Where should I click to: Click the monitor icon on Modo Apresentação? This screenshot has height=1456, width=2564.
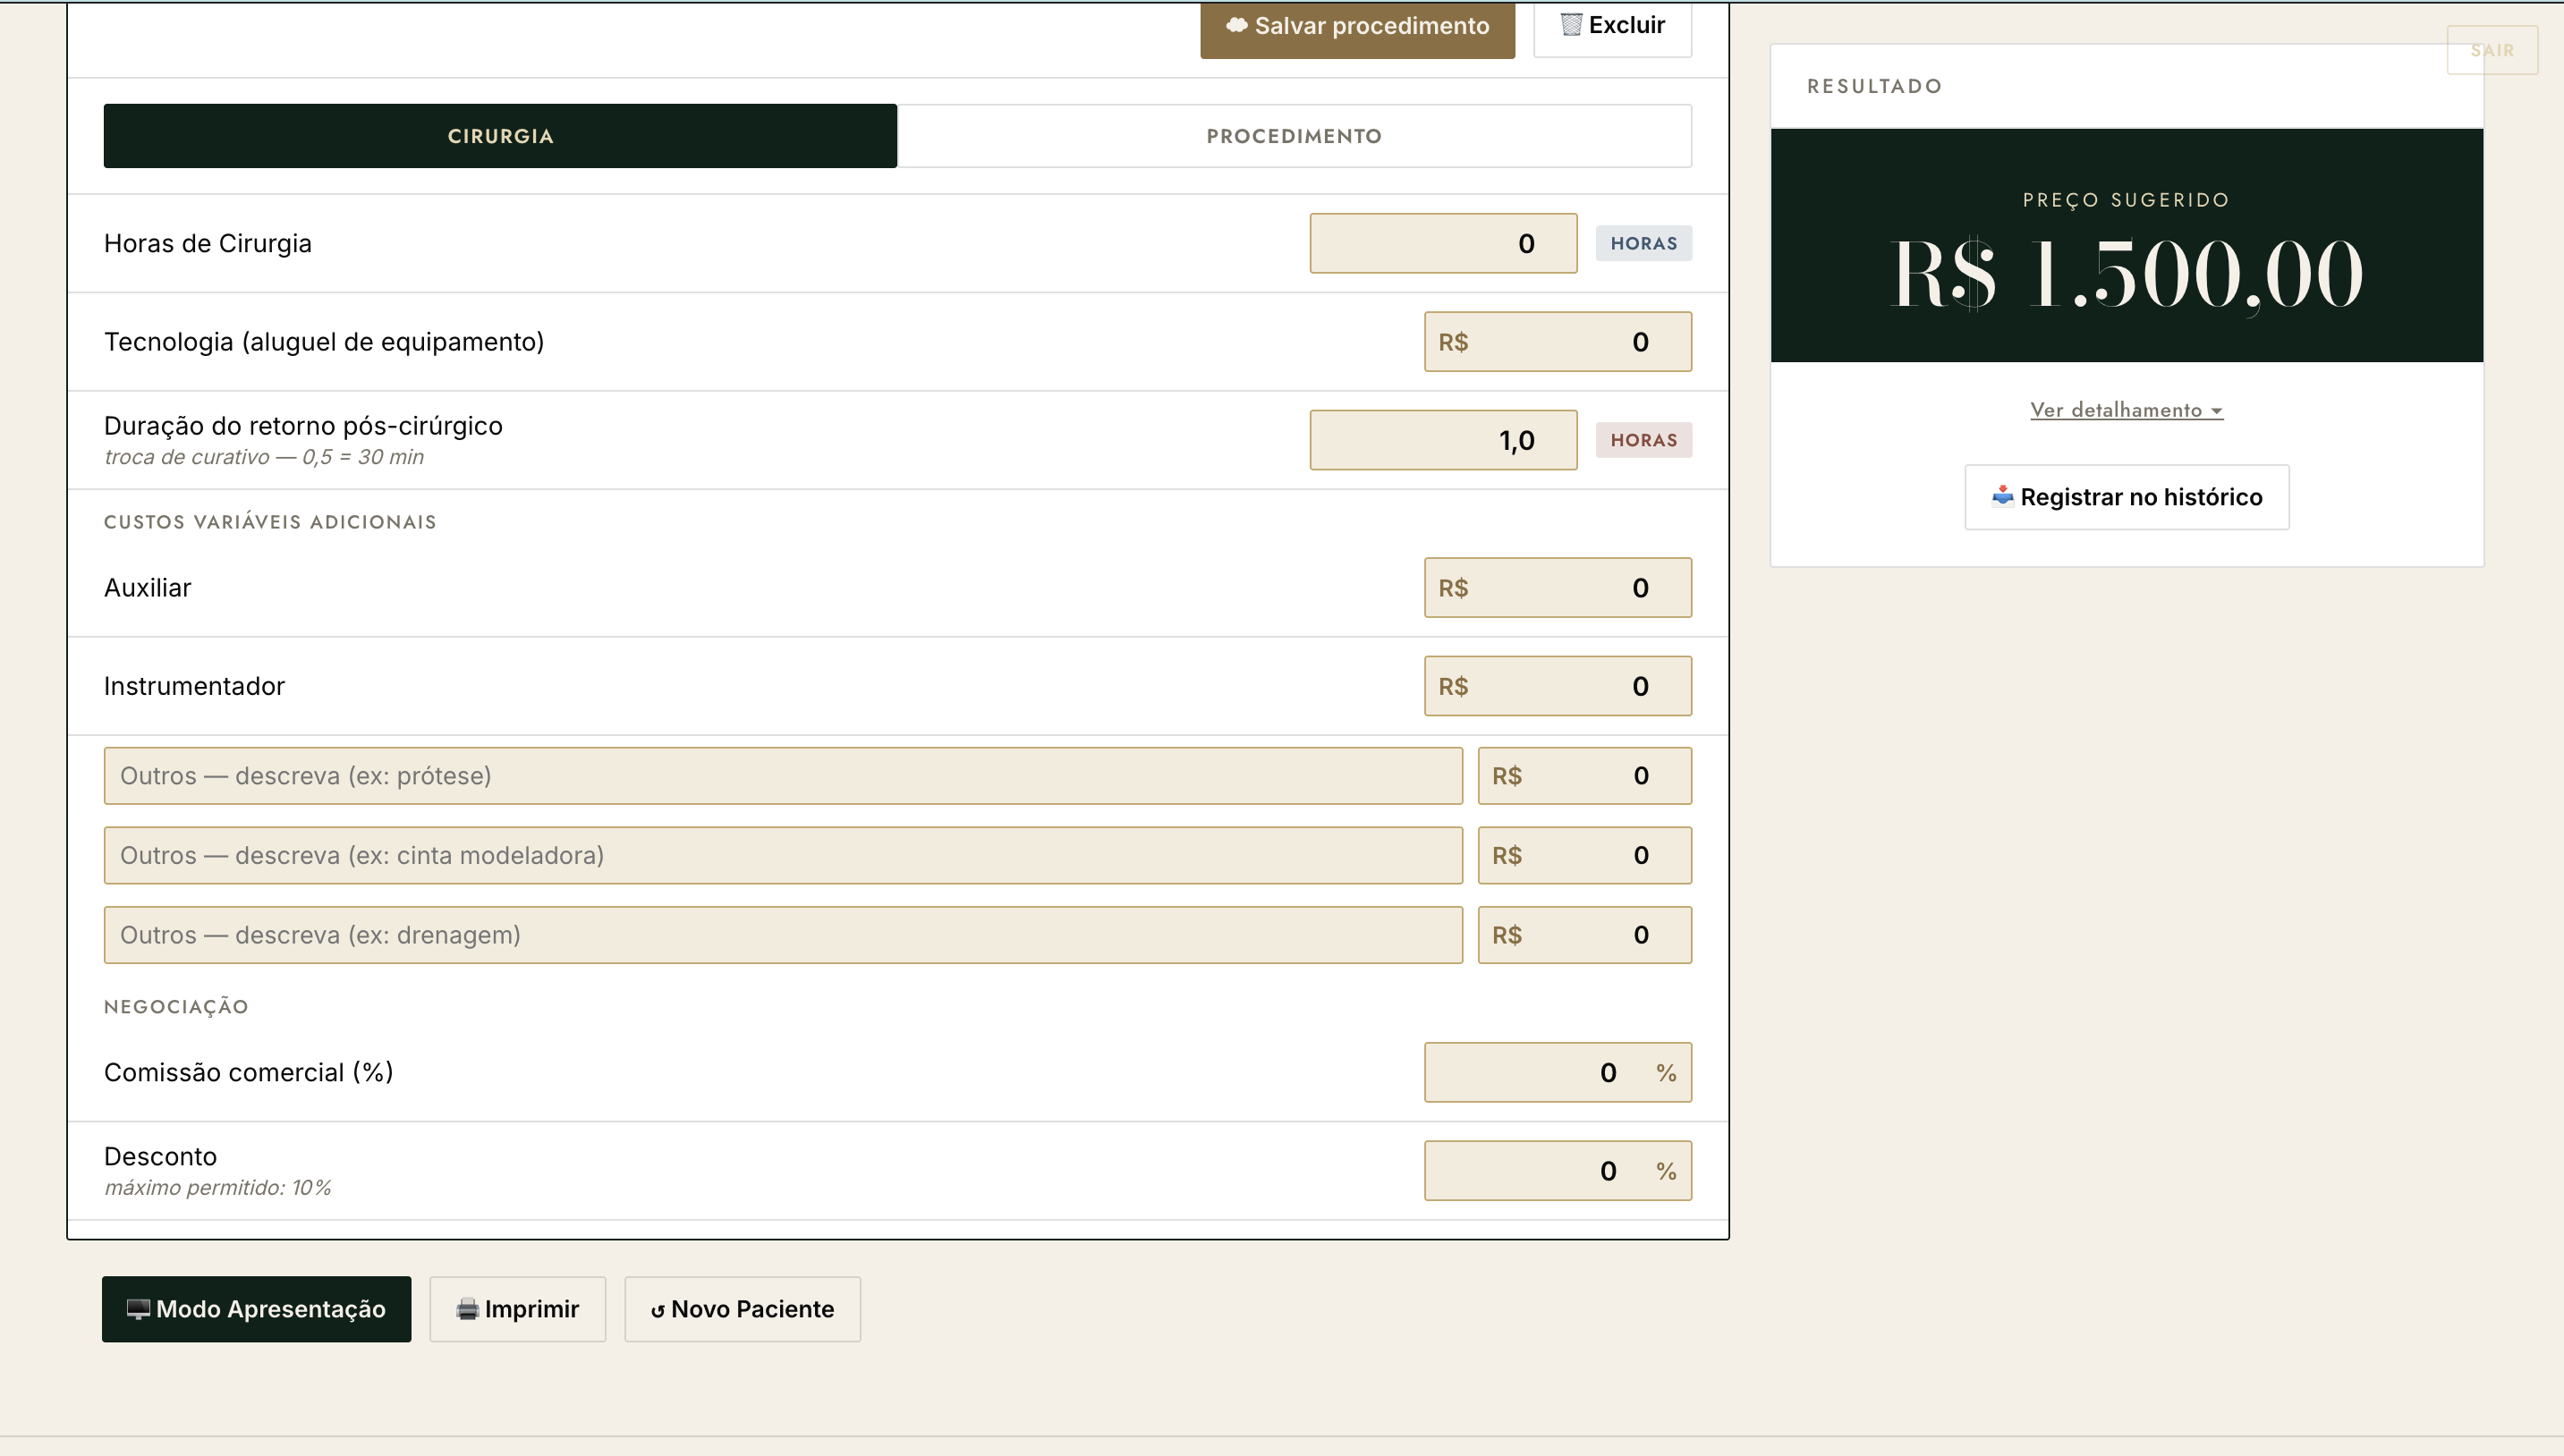[x=138, y=1309]
